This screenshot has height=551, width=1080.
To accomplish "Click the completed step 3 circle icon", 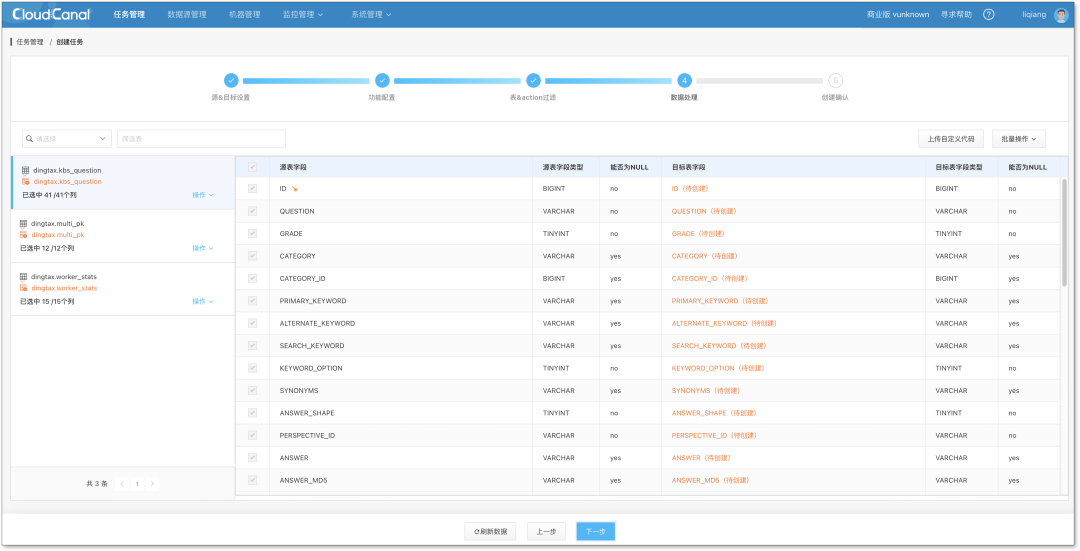I will click(x=533, y=81).
